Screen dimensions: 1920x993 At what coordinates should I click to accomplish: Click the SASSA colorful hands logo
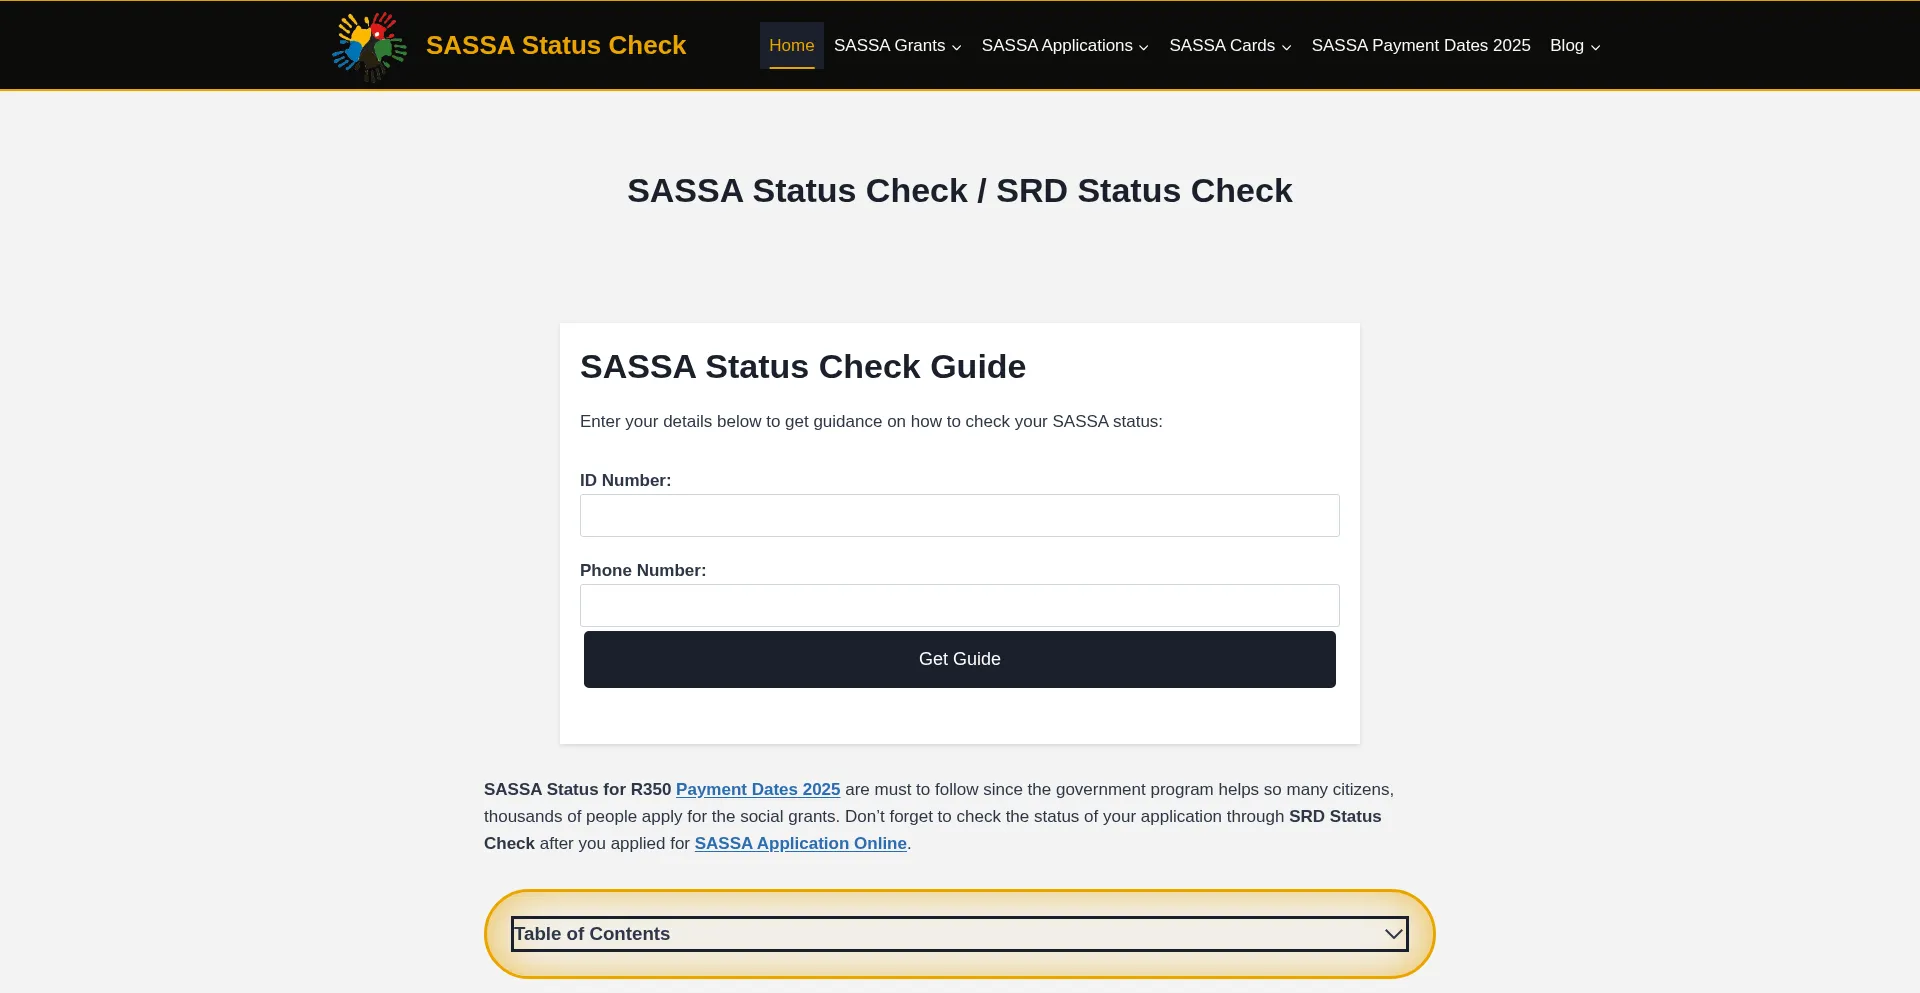point(369,46)
